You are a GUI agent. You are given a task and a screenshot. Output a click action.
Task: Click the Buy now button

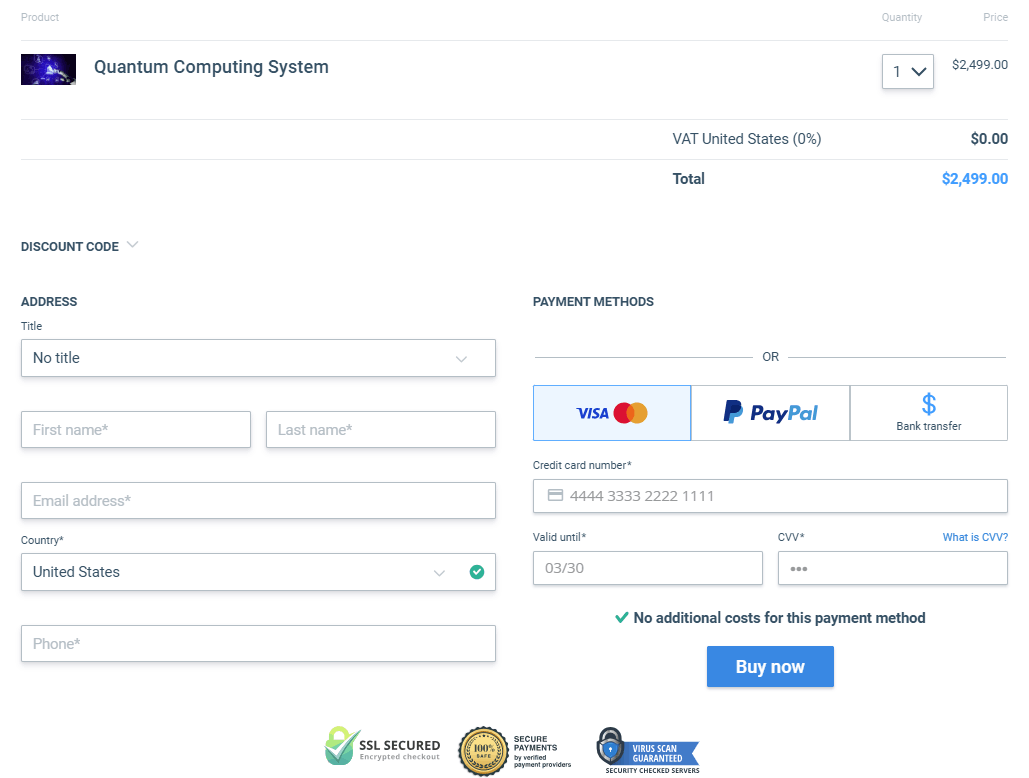pos(770,666)
